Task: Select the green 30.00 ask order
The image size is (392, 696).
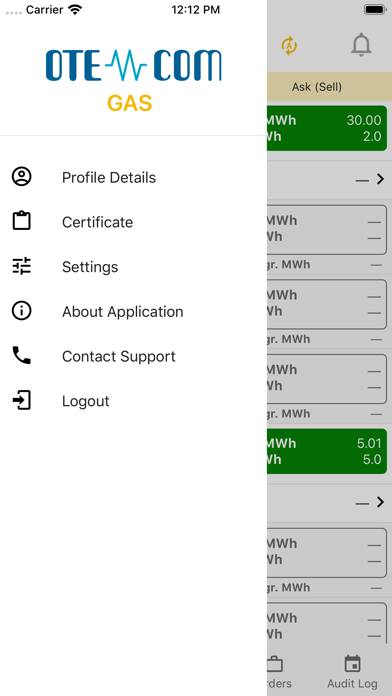Action: [x=327, y=128]
